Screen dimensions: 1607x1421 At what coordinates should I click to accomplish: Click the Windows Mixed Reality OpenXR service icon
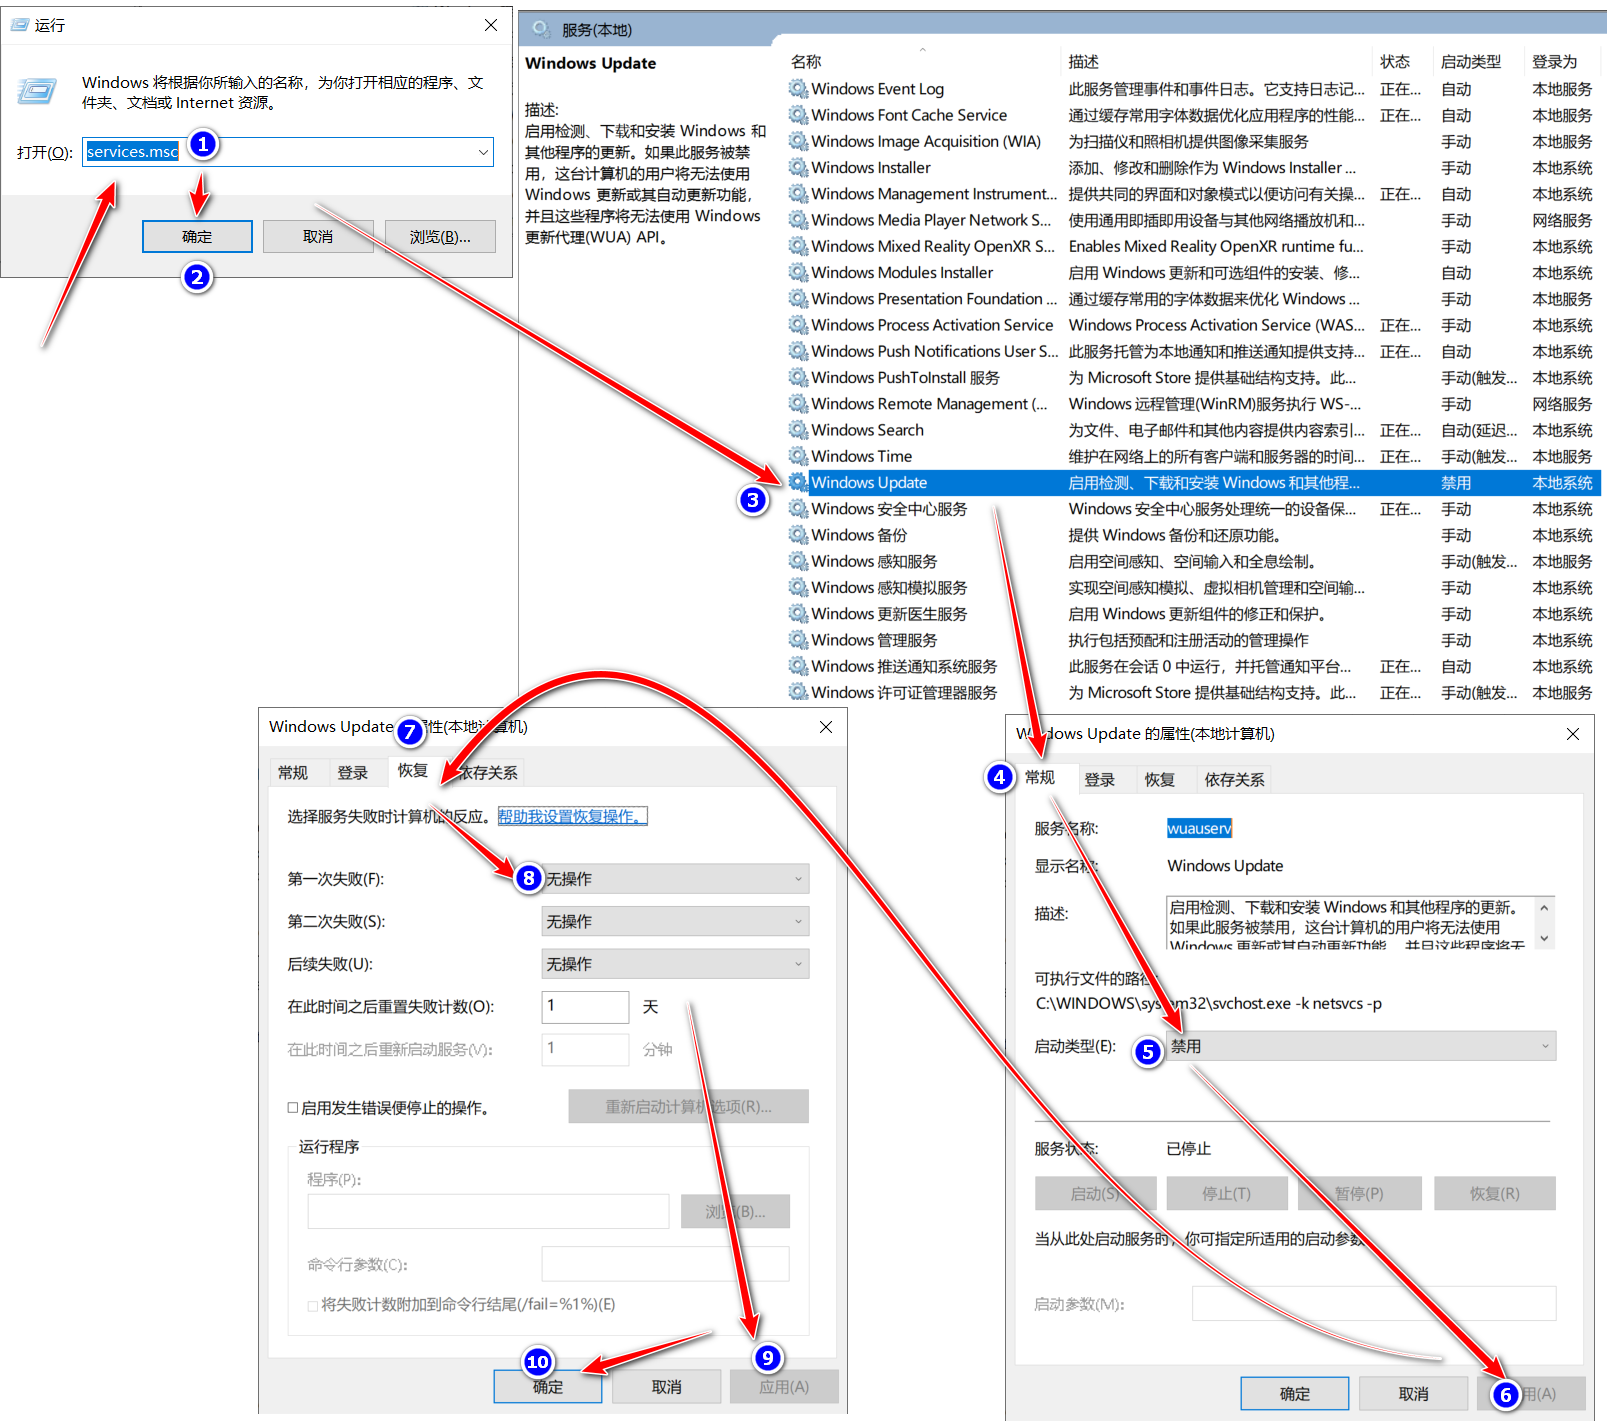(x=798, y=246)
